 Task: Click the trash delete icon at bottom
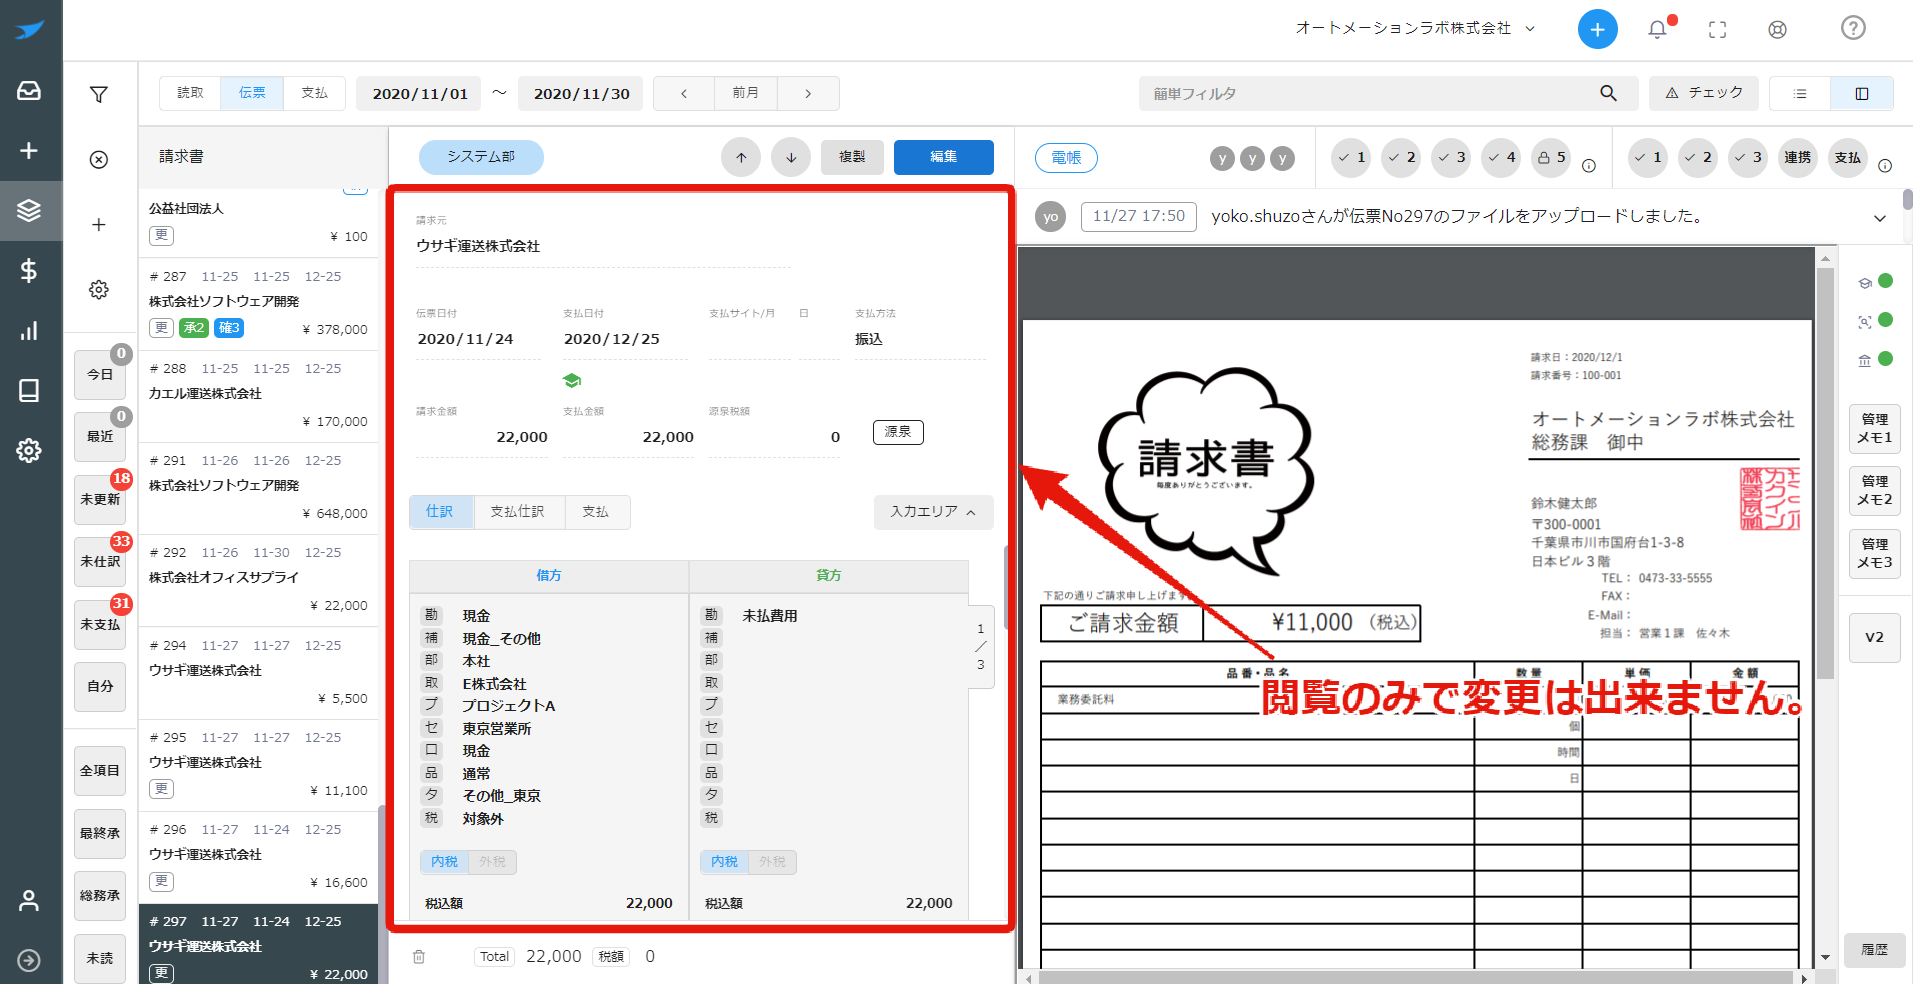coord(419,957)
